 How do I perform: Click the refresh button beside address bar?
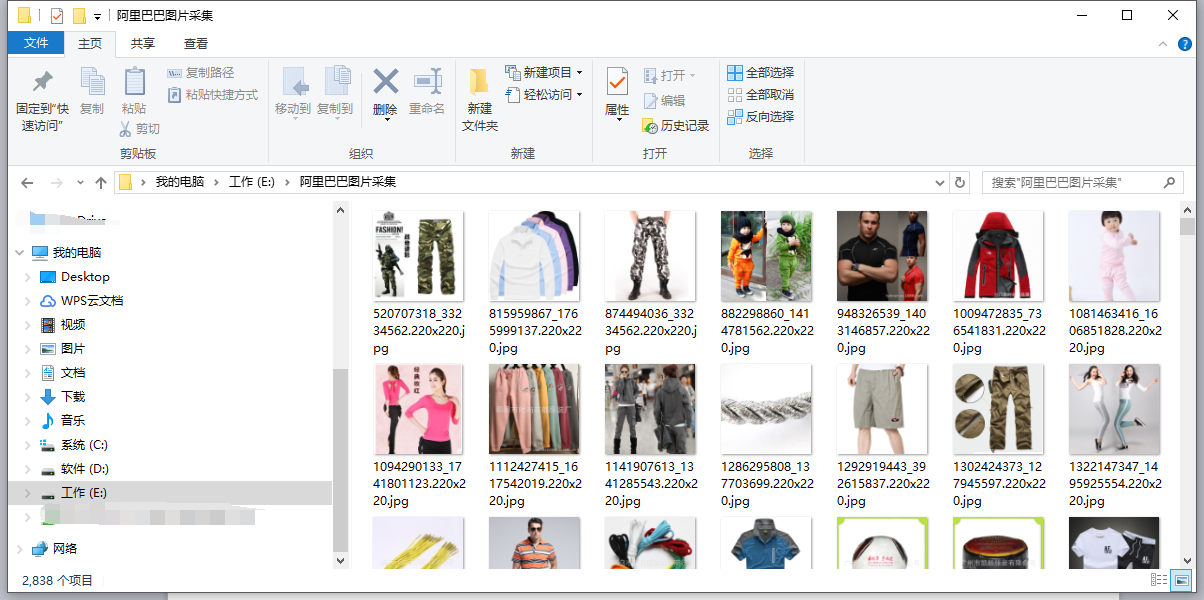961,183
